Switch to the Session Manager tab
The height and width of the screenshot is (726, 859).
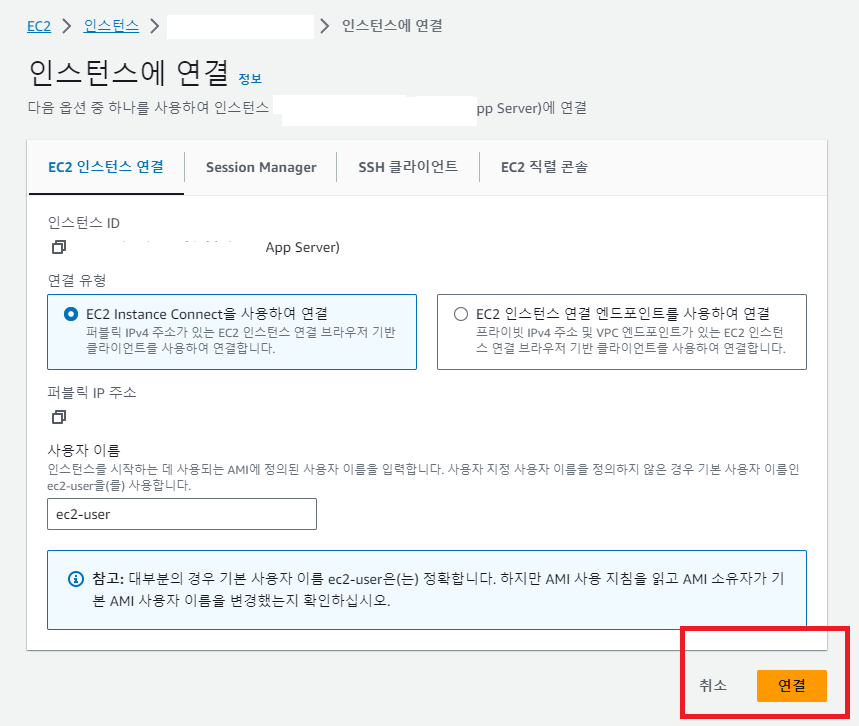coord(261,167)
